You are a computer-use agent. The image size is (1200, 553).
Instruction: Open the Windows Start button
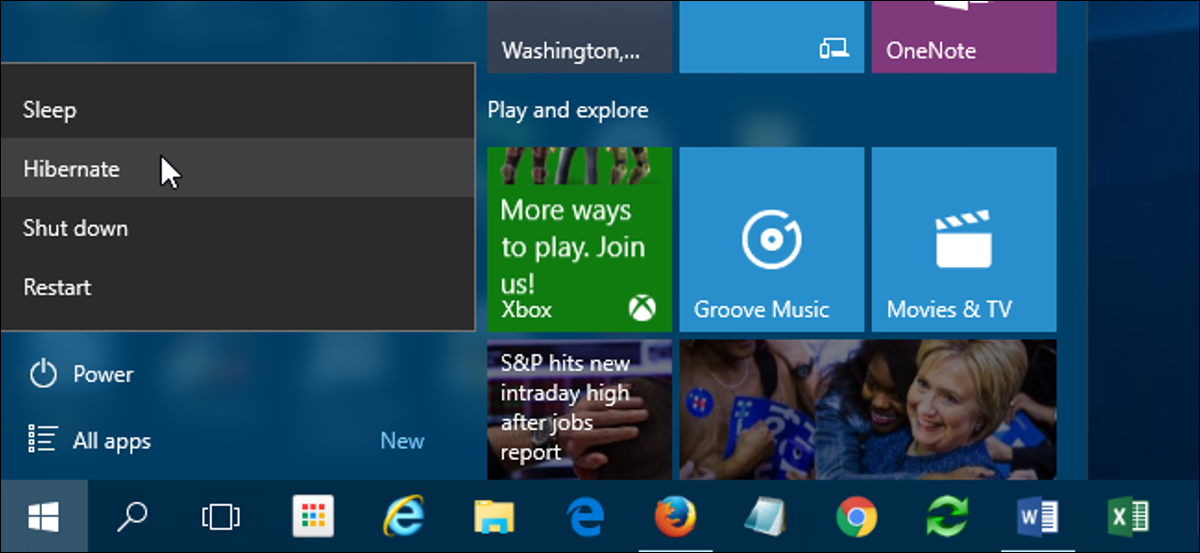coord(43,516)
